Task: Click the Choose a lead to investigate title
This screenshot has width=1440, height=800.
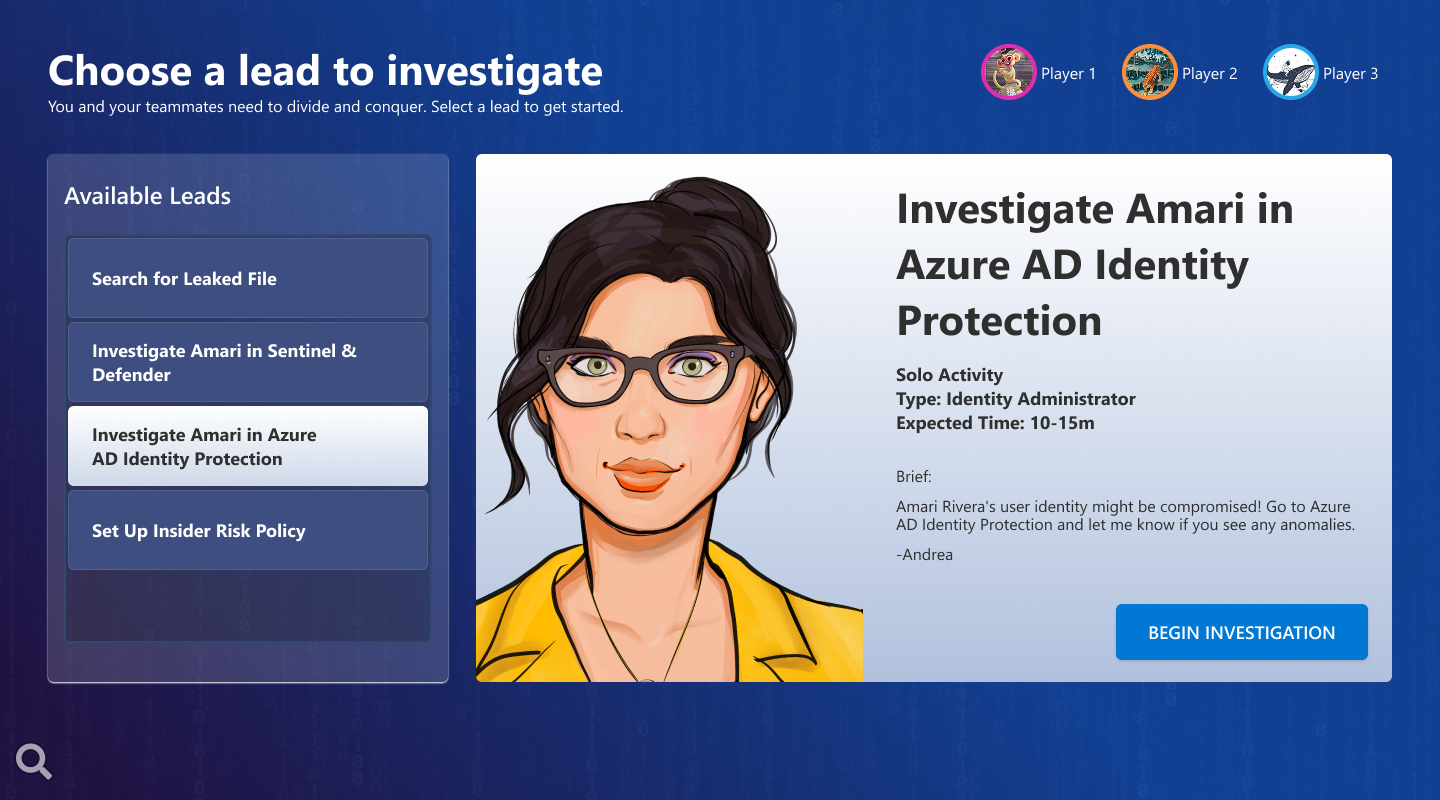Action: (325, 71)
